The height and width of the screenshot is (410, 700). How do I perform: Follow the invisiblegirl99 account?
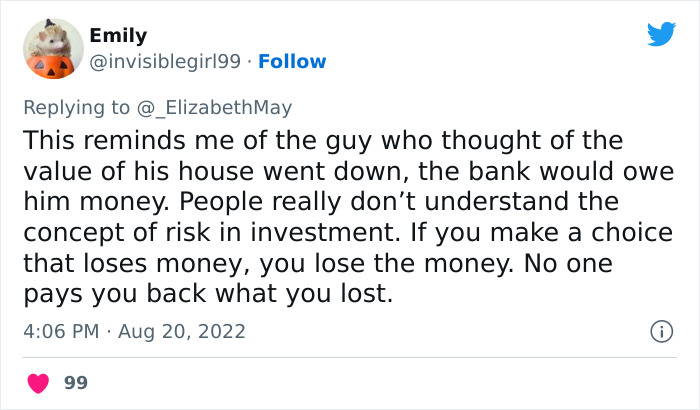[292, 61]
